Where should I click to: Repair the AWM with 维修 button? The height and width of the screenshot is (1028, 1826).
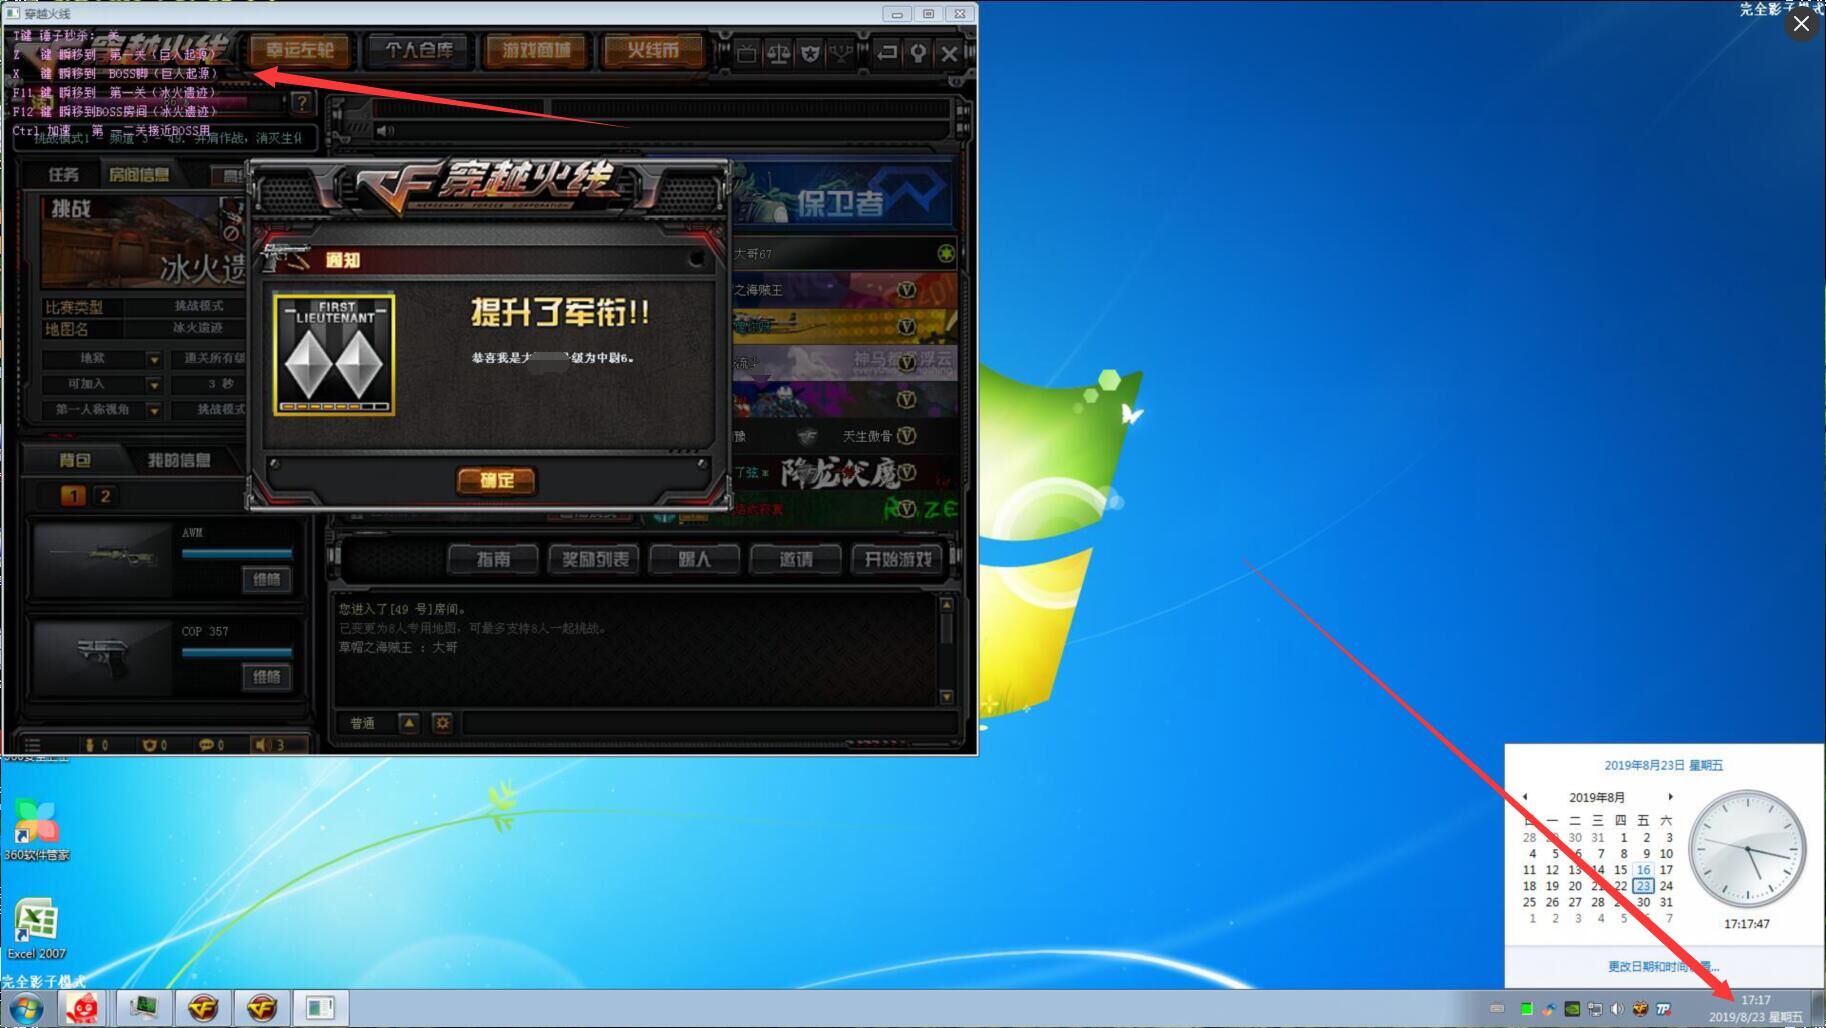coord(266,579)
